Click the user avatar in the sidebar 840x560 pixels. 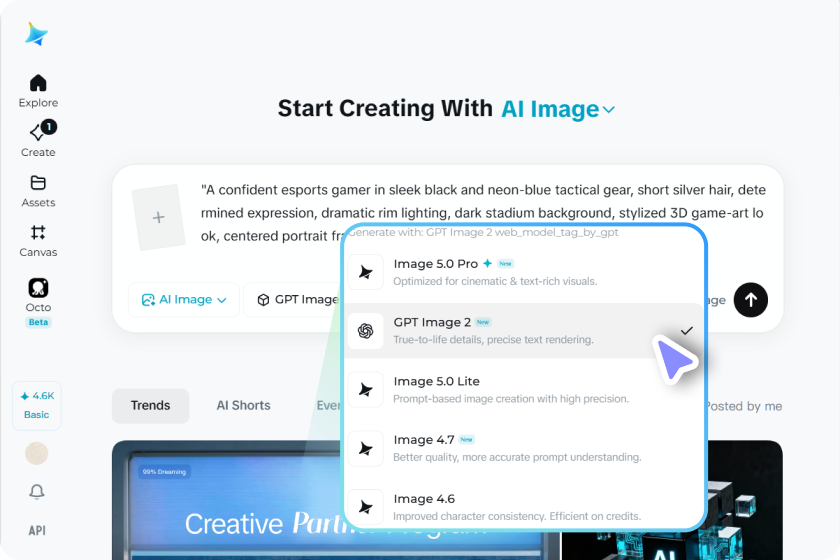pyautogui.click(x=37, y=453)
